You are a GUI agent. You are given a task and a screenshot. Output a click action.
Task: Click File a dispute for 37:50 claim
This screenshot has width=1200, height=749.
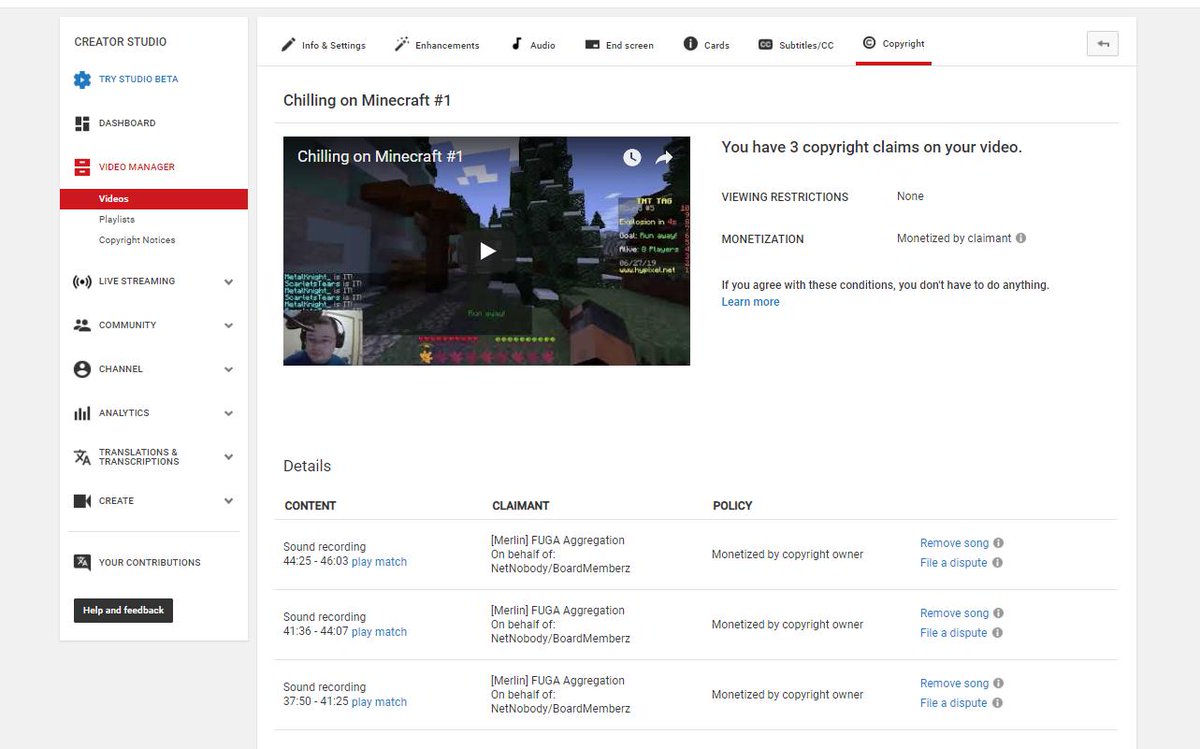953,703
